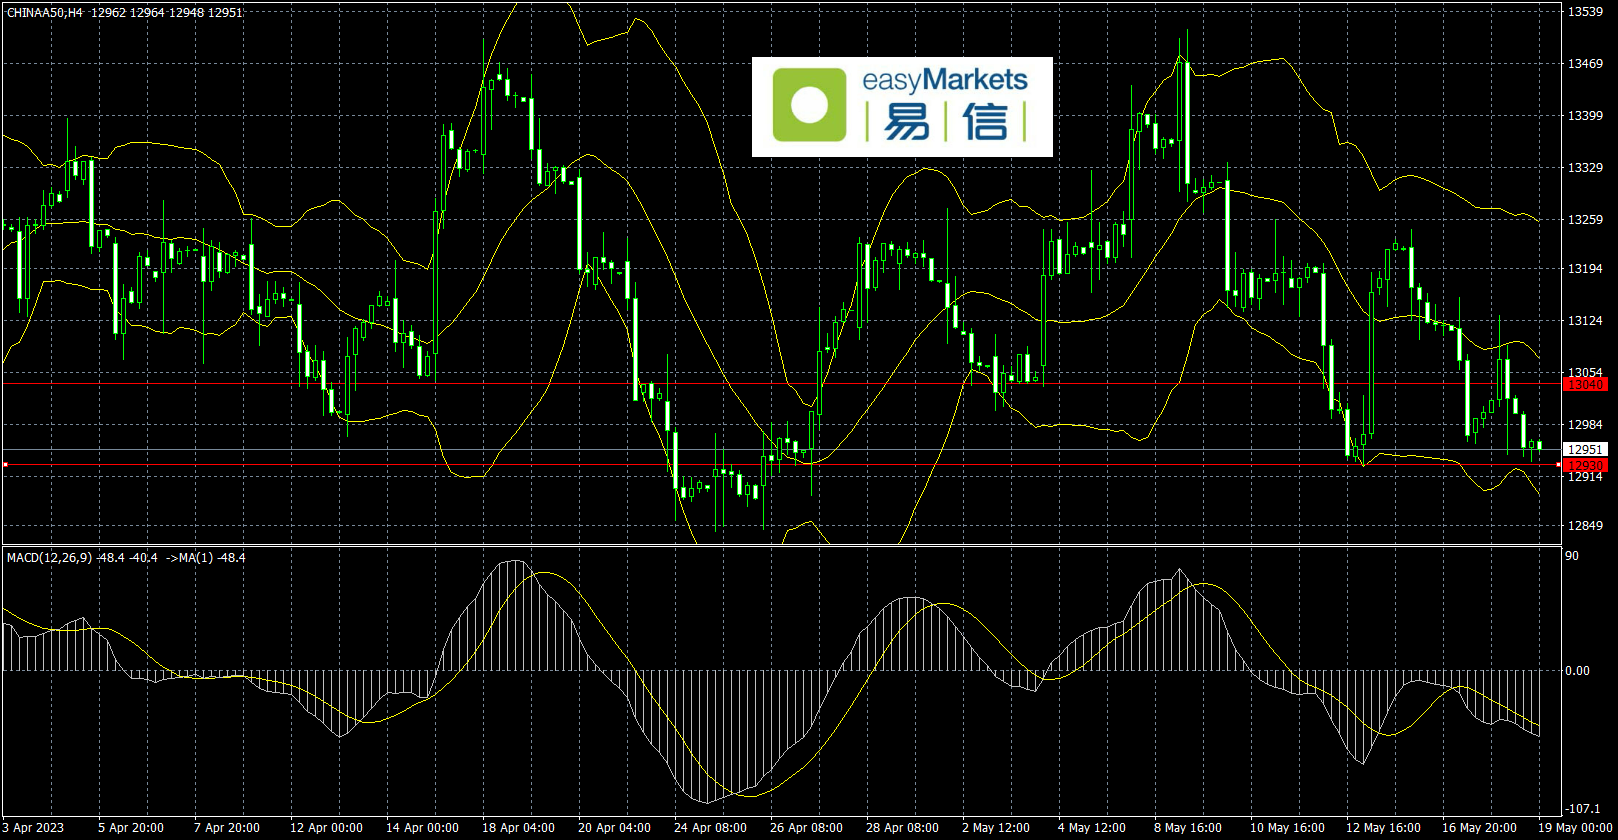Click the 12 Apr 00:00 time label
Image resolution: width=1618 pixels, height=840 pixels.
pos(326,828)
